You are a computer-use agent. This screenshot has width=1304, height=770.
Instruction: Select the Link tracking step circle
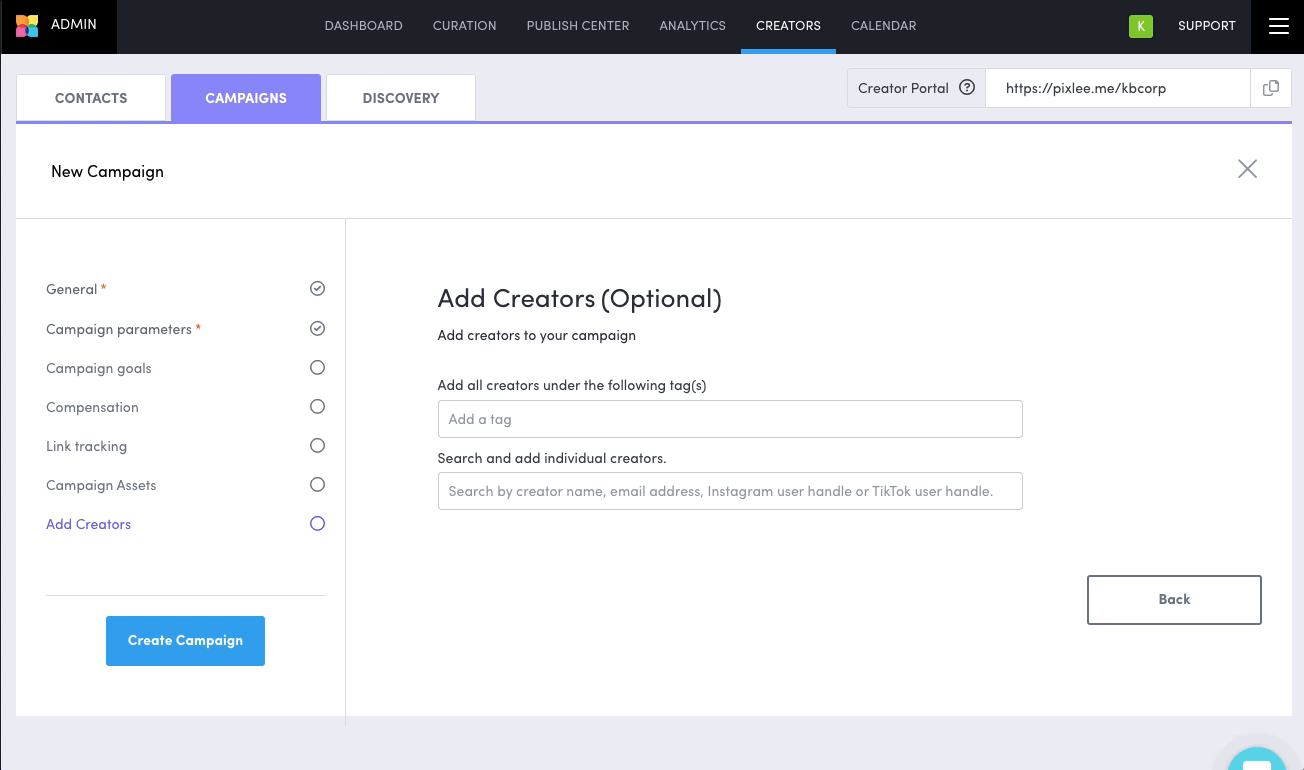point(317,446)
